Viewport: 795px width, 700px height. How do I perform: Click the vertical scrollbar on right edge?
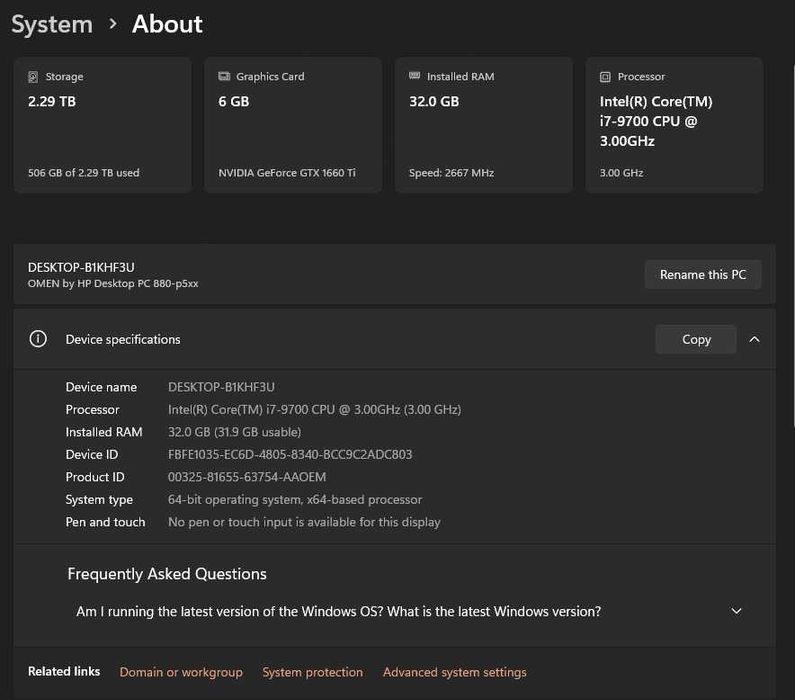pos(792,246)
